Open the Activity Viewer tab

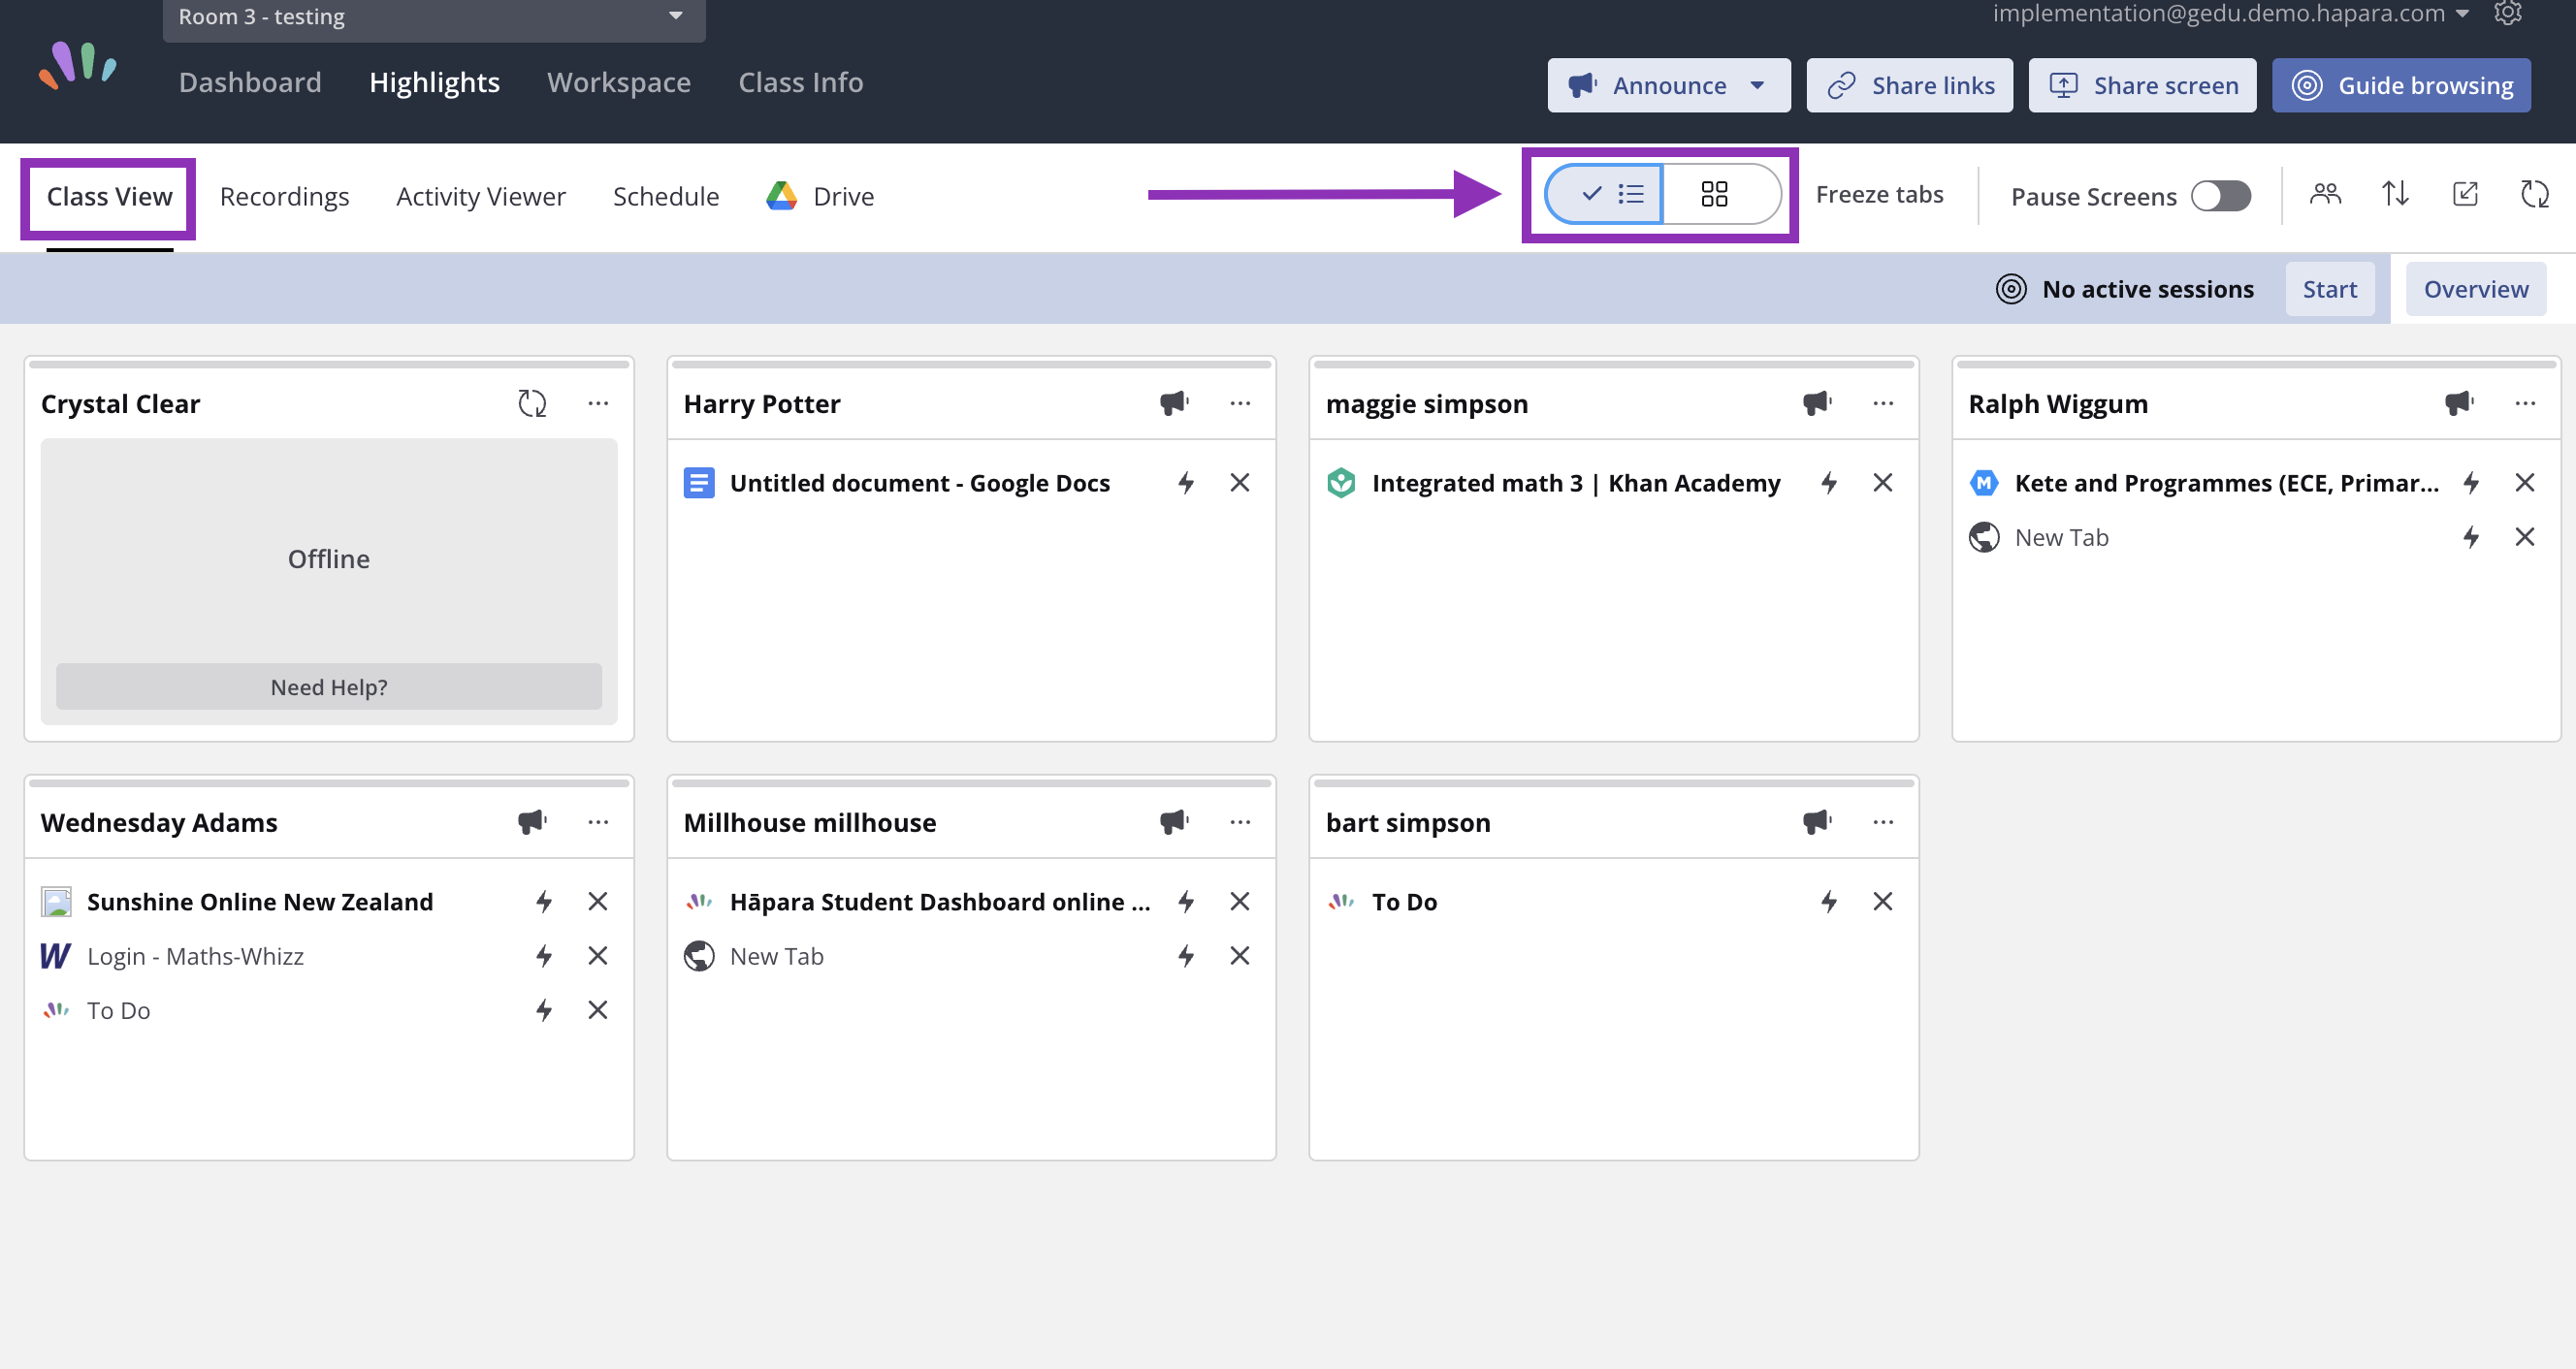pos(481,197)
